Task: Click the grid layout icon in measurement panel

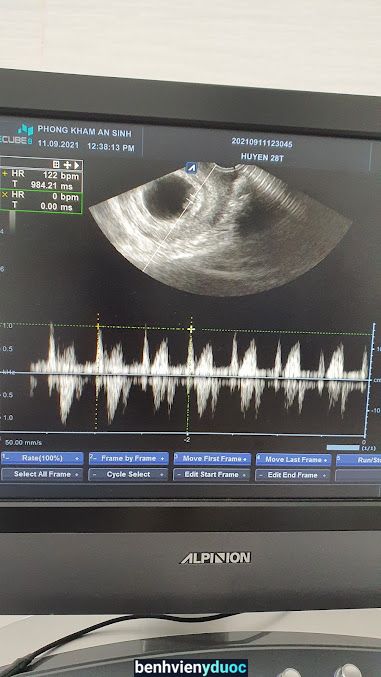Action: click(56, 165)
